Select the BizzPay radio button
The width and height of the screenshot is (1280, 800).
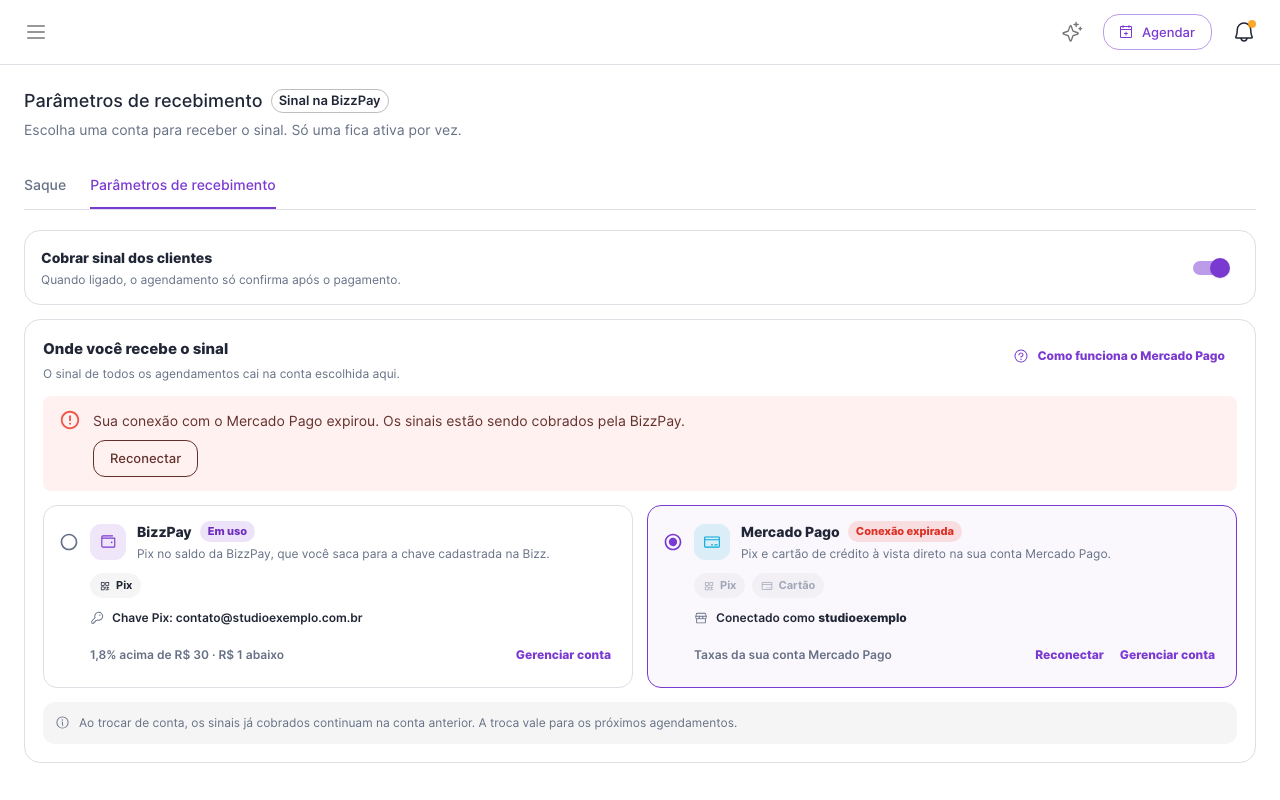pyautogui.click(x=69, y=542)
